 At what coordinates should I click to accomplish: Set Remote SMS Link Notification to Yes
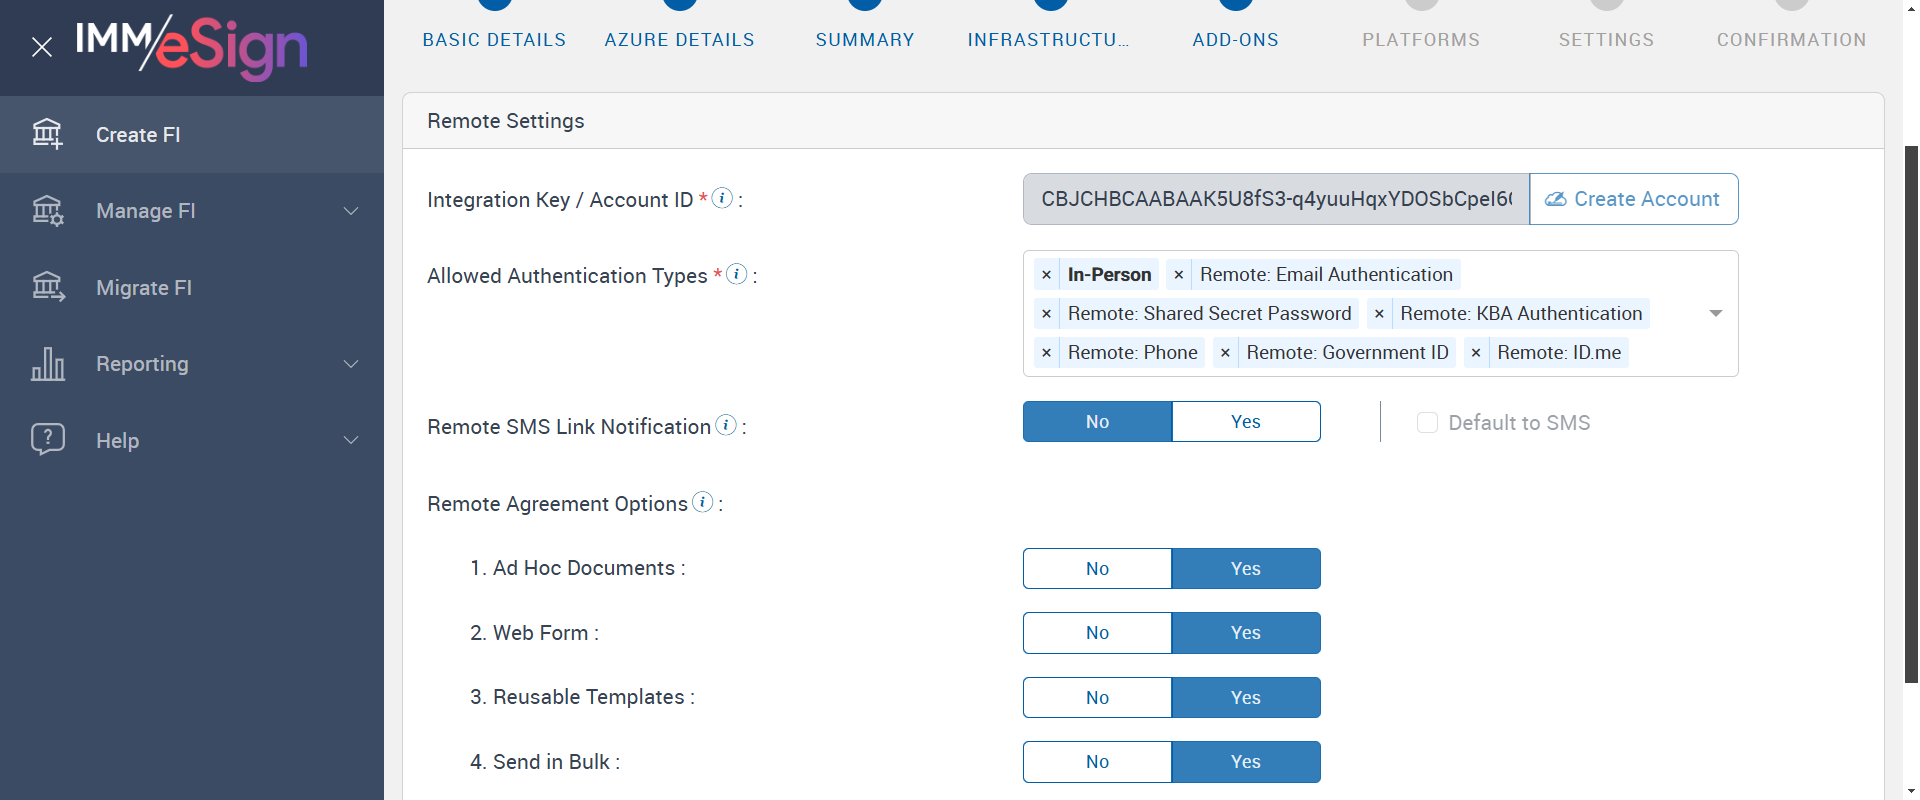click(1245, 422)
